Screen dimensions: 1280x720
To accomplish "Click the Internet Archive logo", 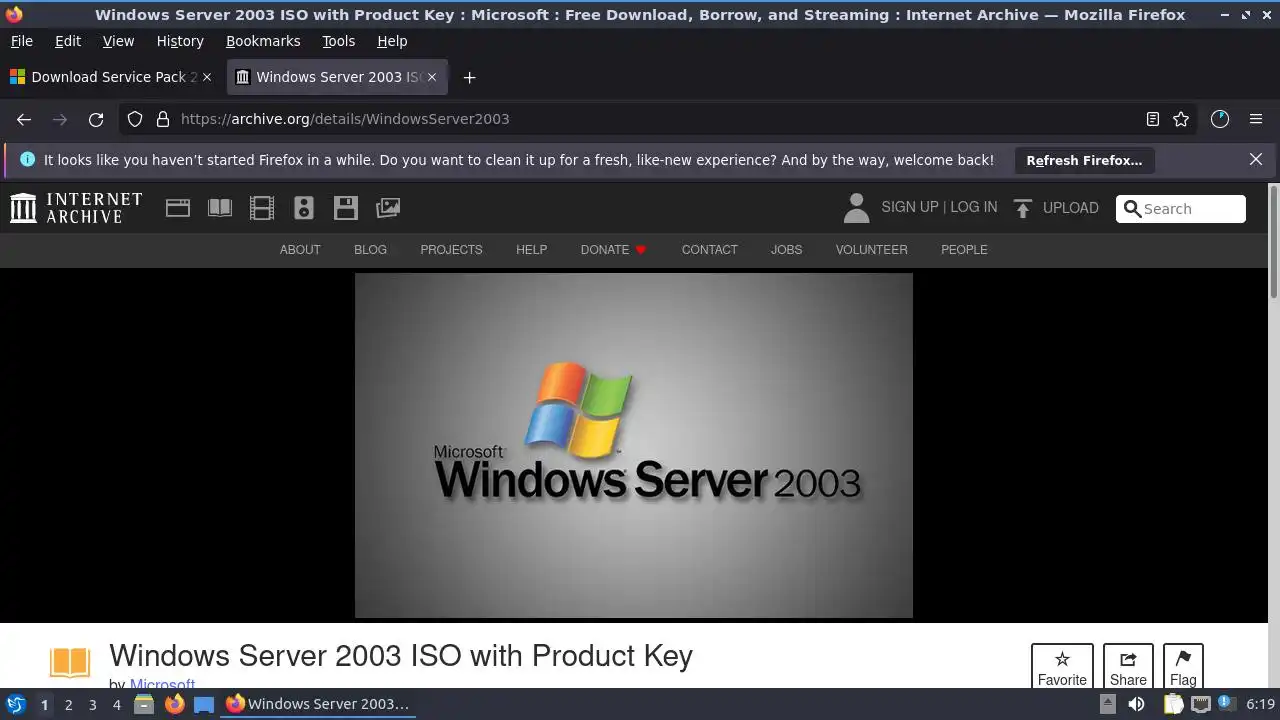I will (76, 208).
